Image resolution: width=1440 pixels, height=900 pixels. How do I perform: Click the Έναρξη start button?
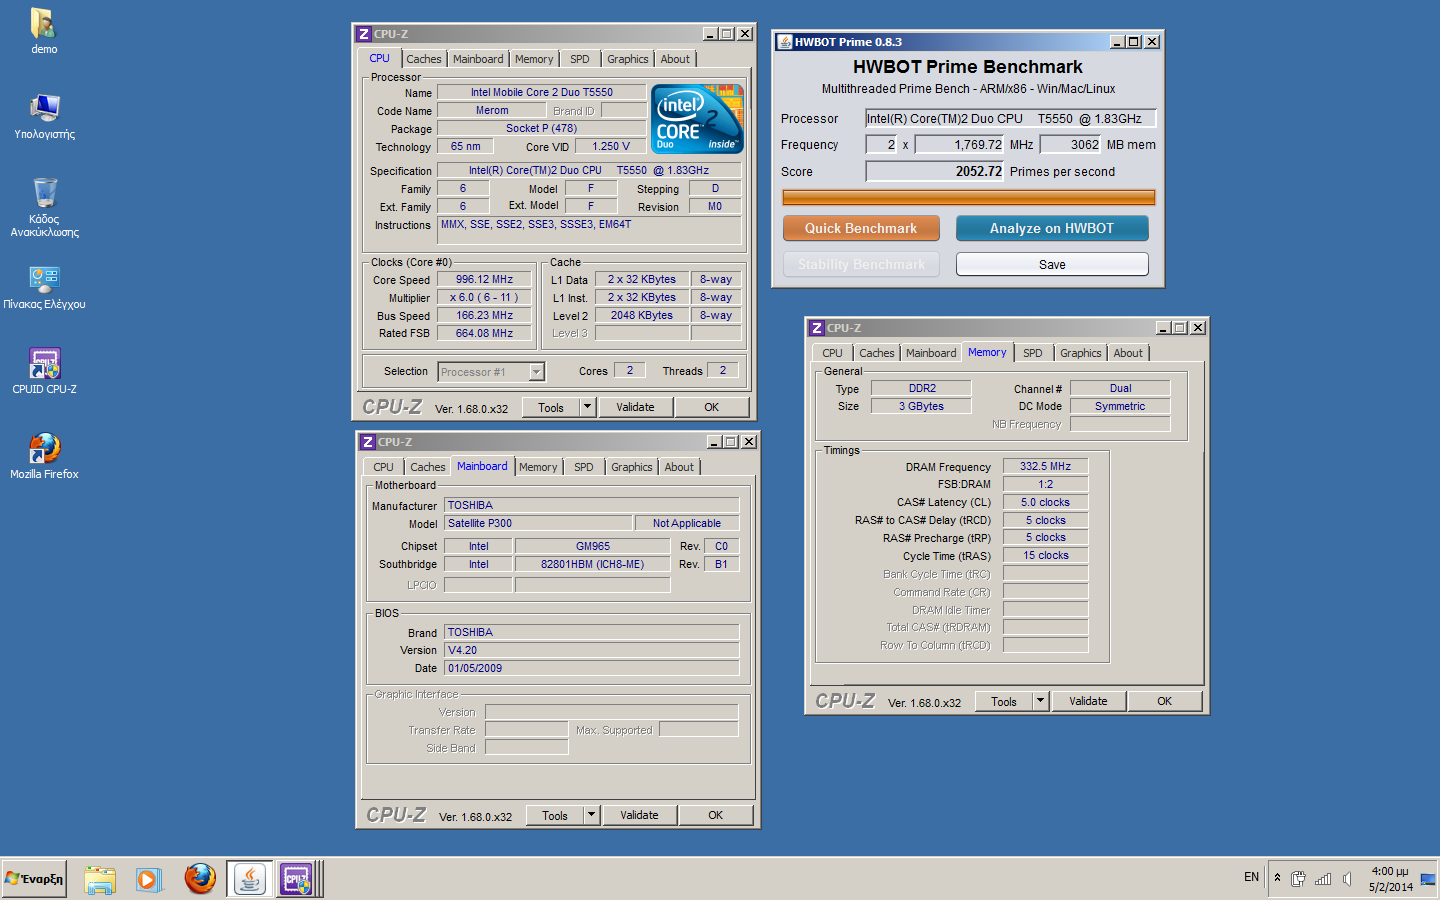[x=34, y=879]
